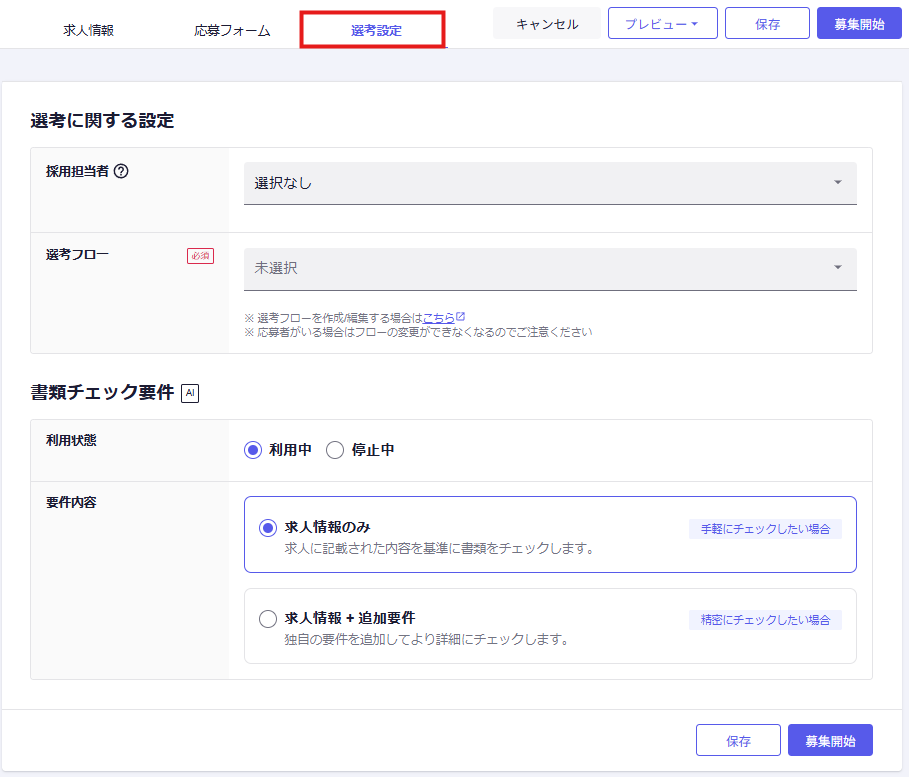The width and height of the screenshot is (909, 777).
Task: Select the 利用中 radio button
Action: coord(253,450)
